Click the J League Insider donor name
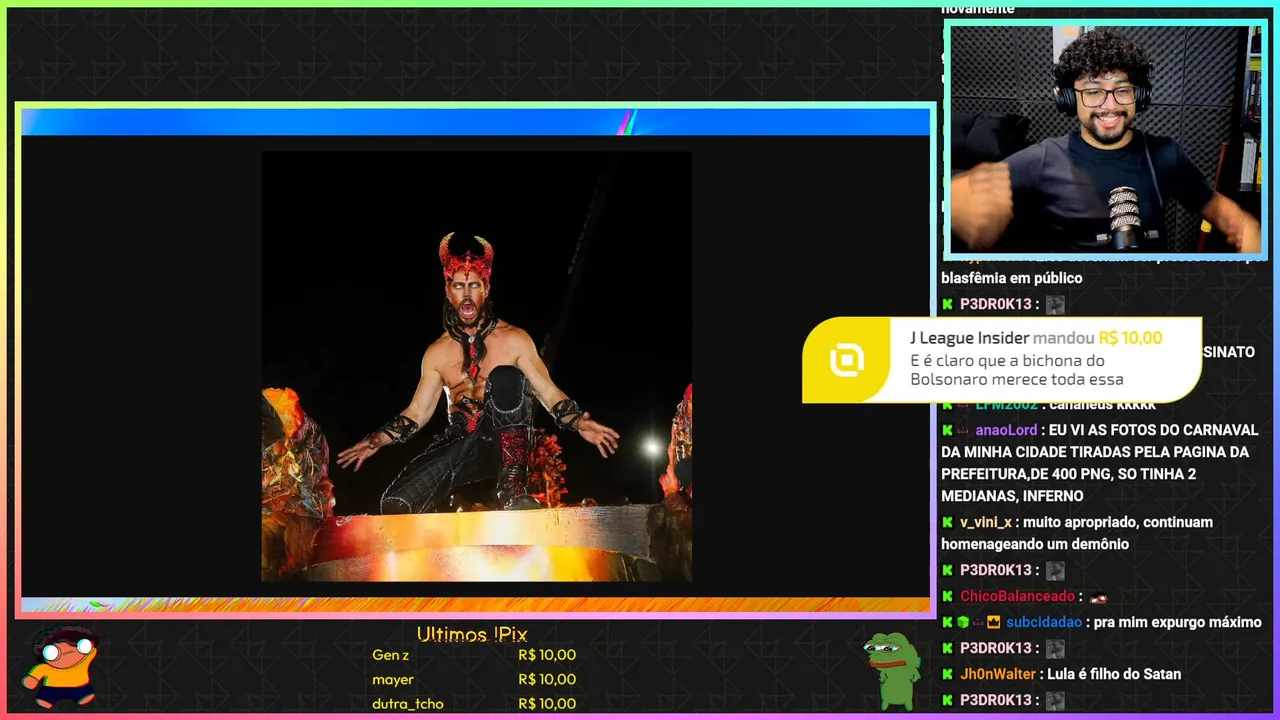The height and width of the screenshot is (720, 1280). pos(969,338)
